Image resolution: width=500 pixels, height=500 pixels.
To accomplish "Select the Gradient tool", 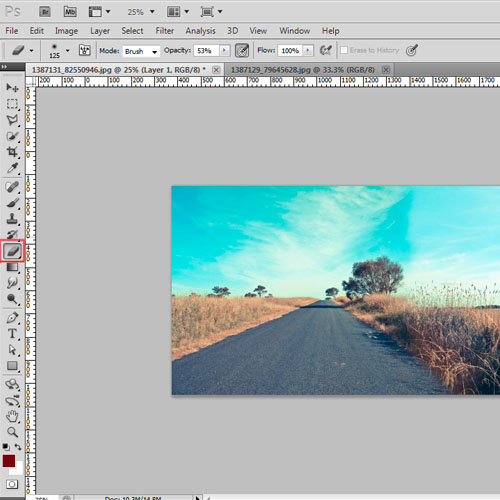I will point(12,267).
